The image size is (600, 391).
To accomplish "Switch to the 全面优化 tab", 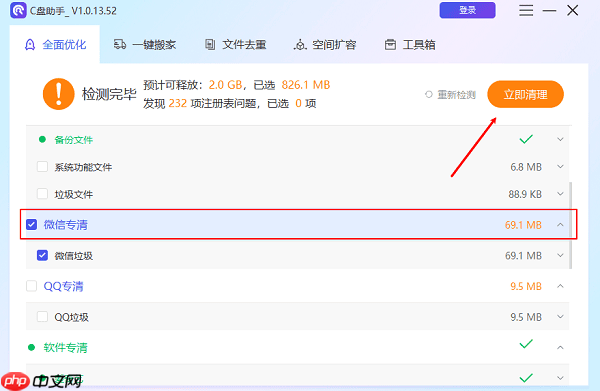I will (55, 45).
